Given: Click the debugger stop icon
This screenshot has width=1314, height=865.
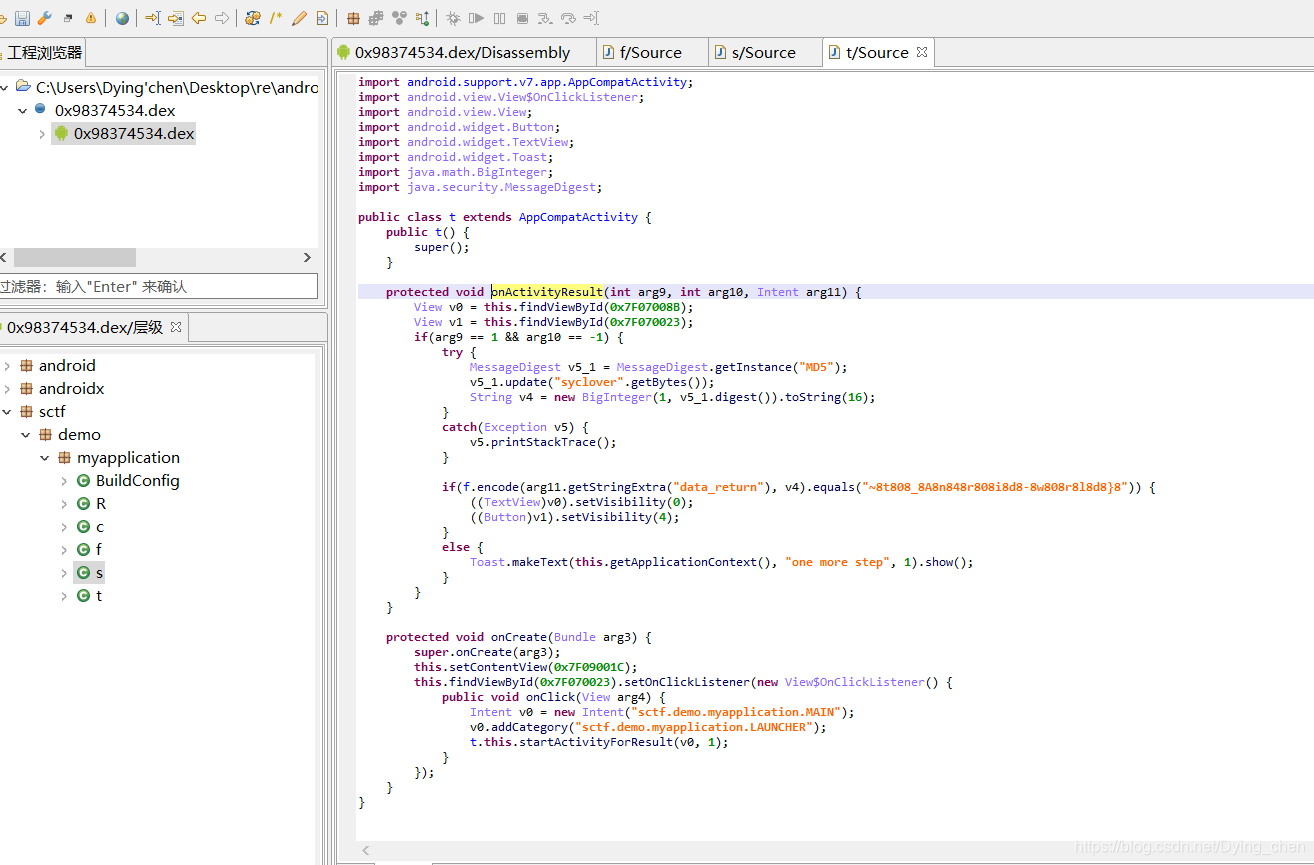Looking at the screenshot, I should [522, 18].
